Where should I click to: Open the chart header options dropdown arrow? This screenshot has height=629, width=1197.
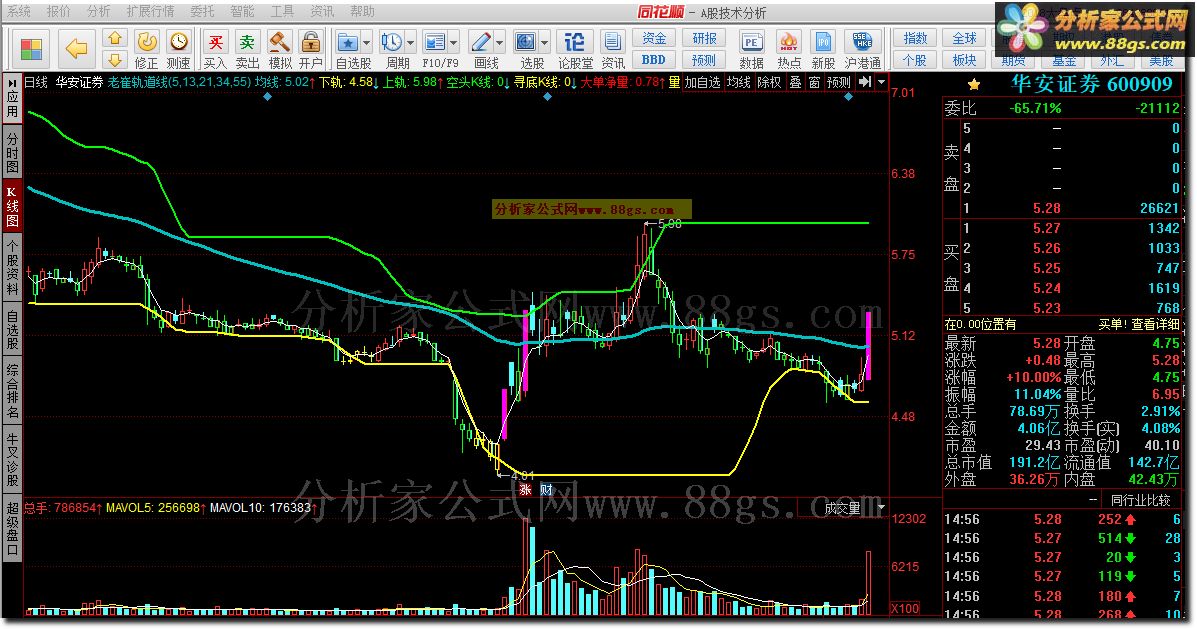pos(882,82)
